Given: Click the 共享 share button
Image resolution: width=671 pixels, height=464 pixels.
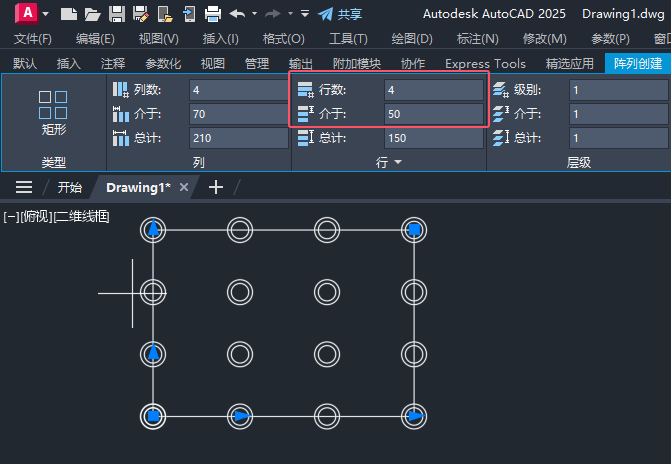Looking at the screenshot, I should tap(340, 14).
